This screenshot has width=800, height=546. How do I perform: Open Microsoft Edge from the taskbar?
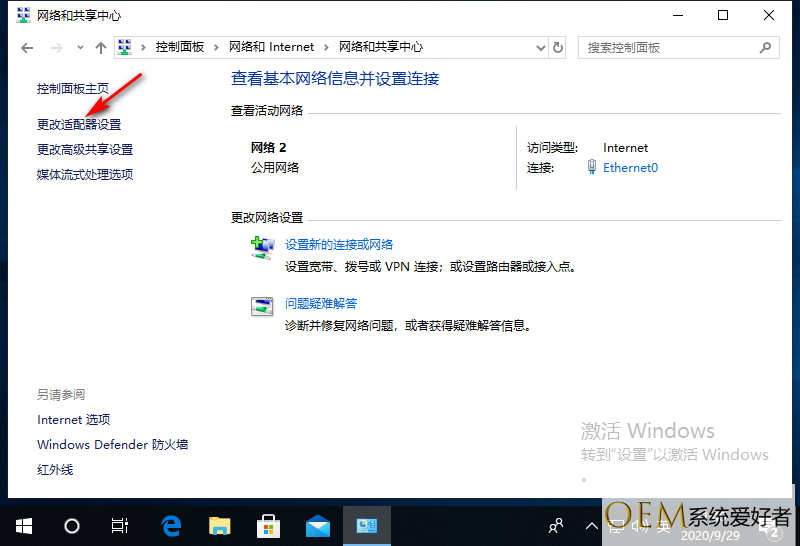(171, 525)
